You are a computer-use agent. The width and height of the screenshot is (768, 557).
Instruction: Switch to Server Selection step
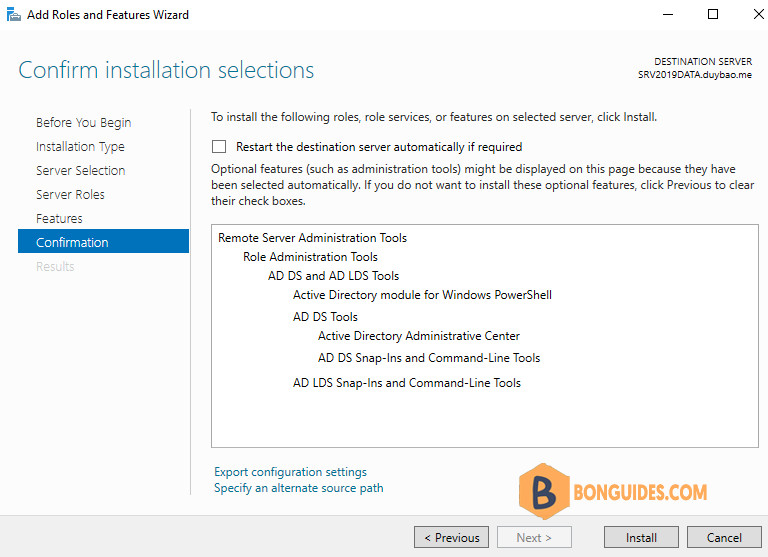tap(81, 170)
